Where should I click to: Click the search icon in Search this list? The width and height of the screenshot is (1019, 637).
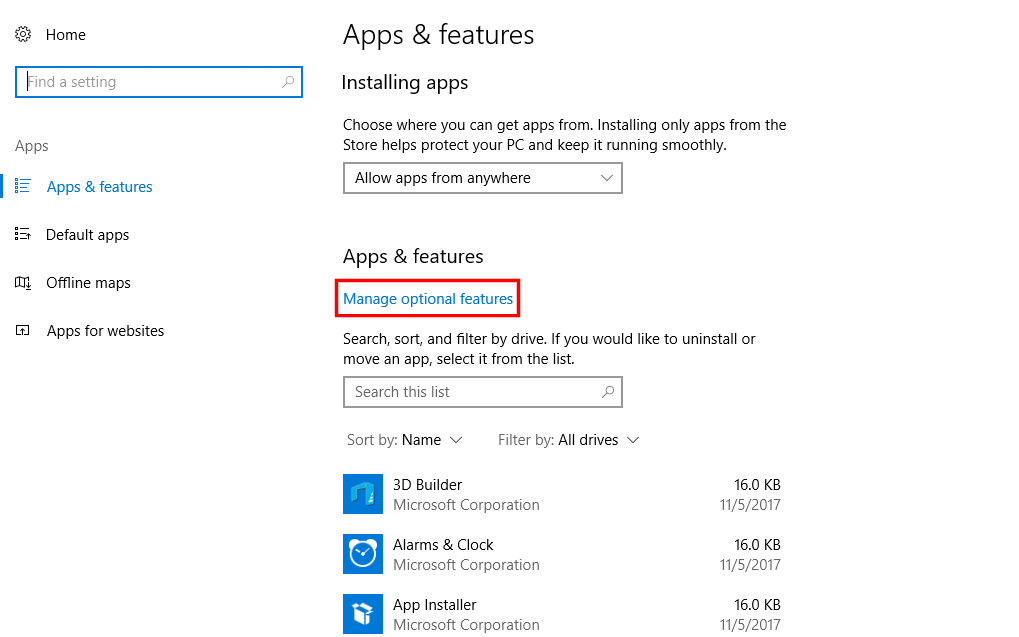coord(608,391)
